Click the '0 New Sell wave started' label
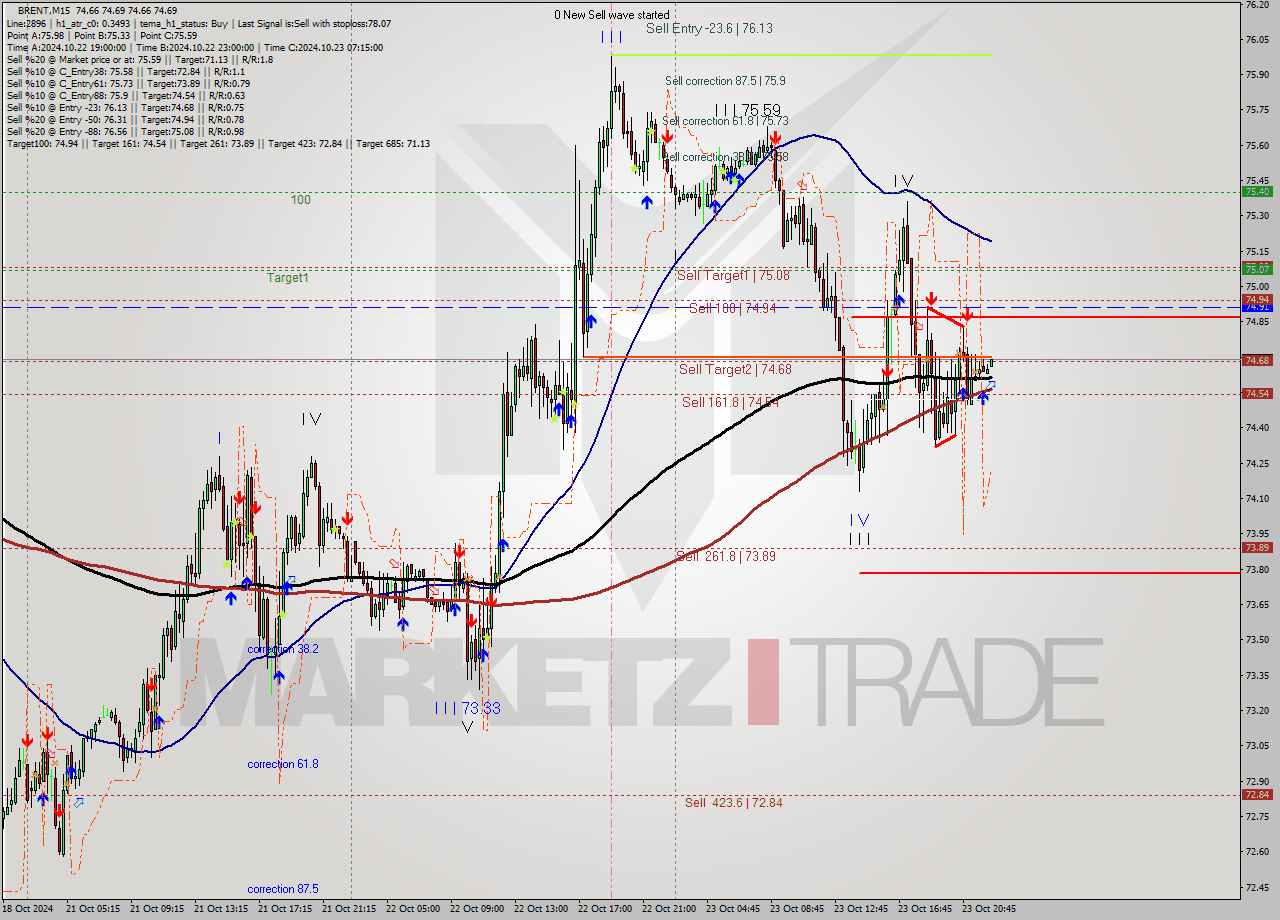Image resolution: width=1280 pixels, height=920 pixels. click(612, 15)
